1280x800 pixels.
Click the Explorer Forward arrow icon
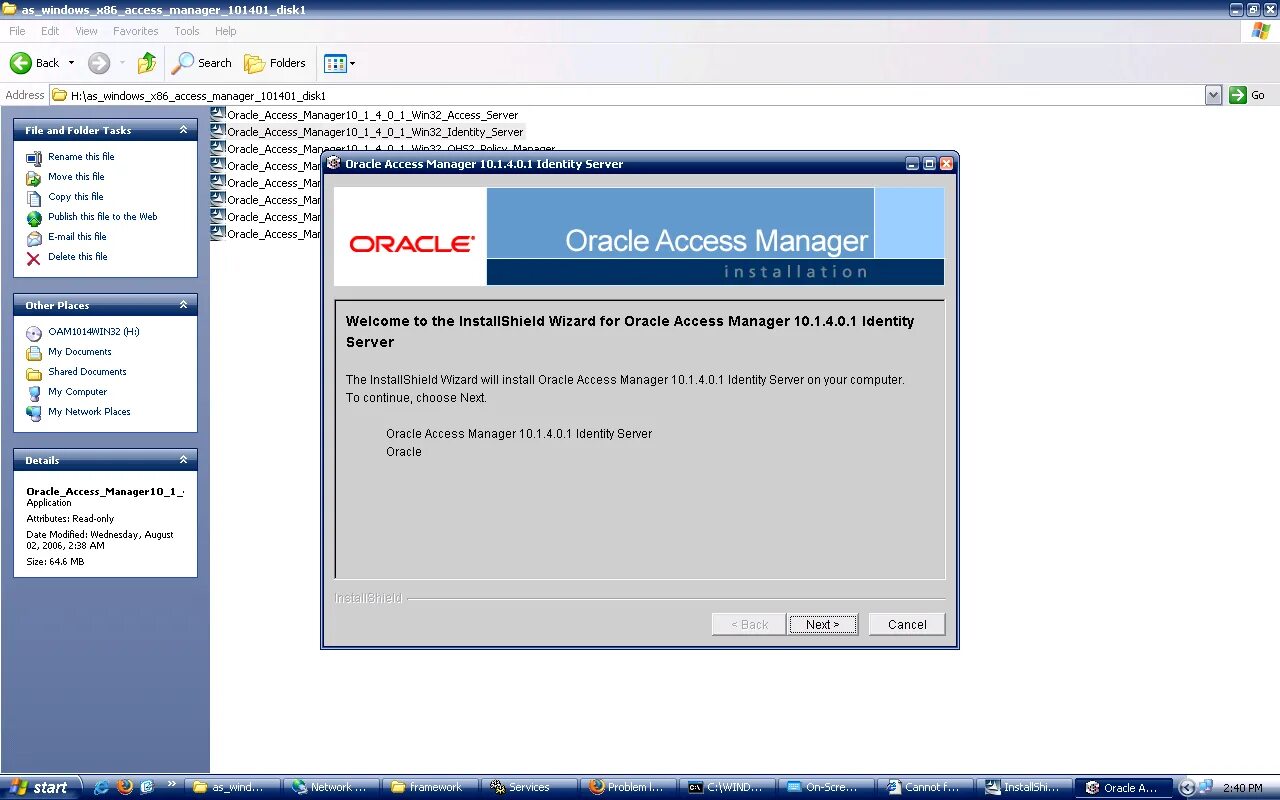click(99, 63)
